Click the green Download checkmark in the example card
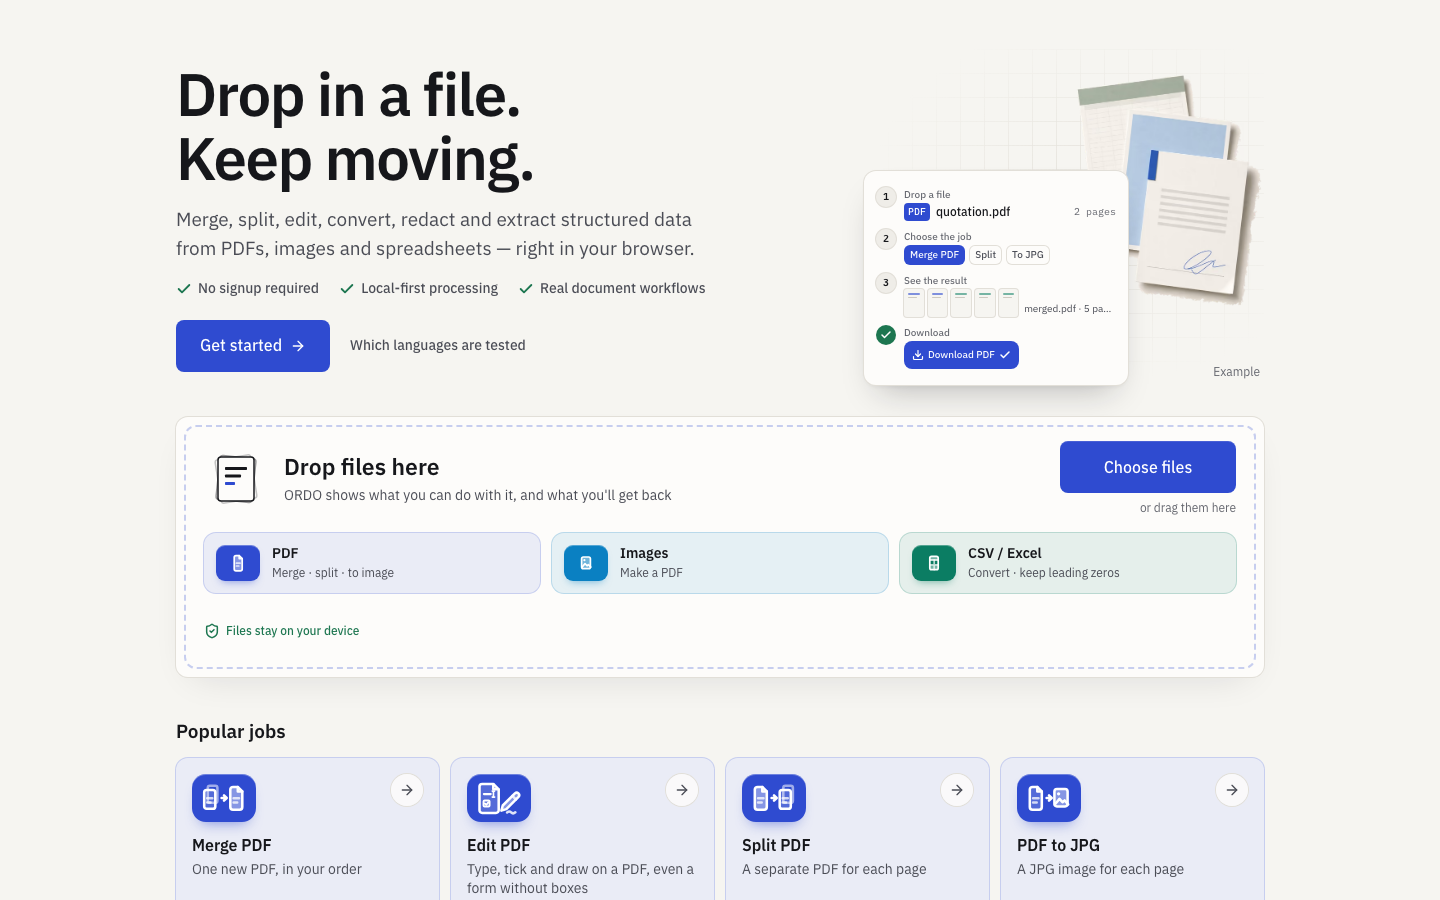 point(886,335)
